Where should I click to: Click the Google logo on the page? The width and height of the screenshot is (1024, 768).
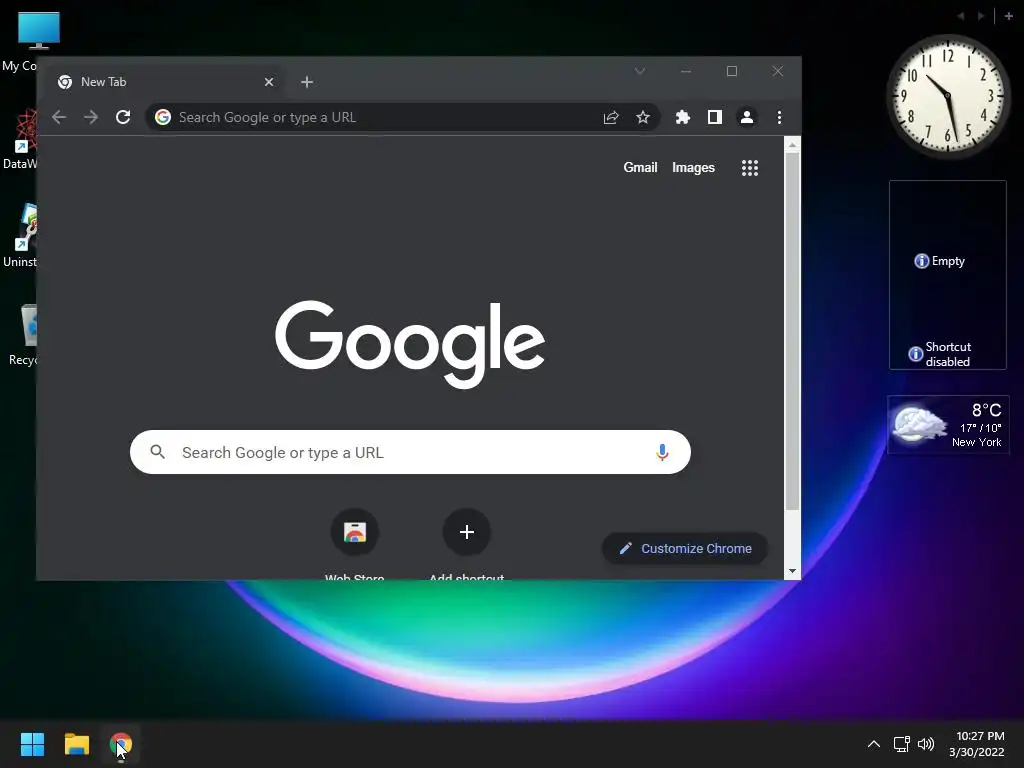point(410,344)
